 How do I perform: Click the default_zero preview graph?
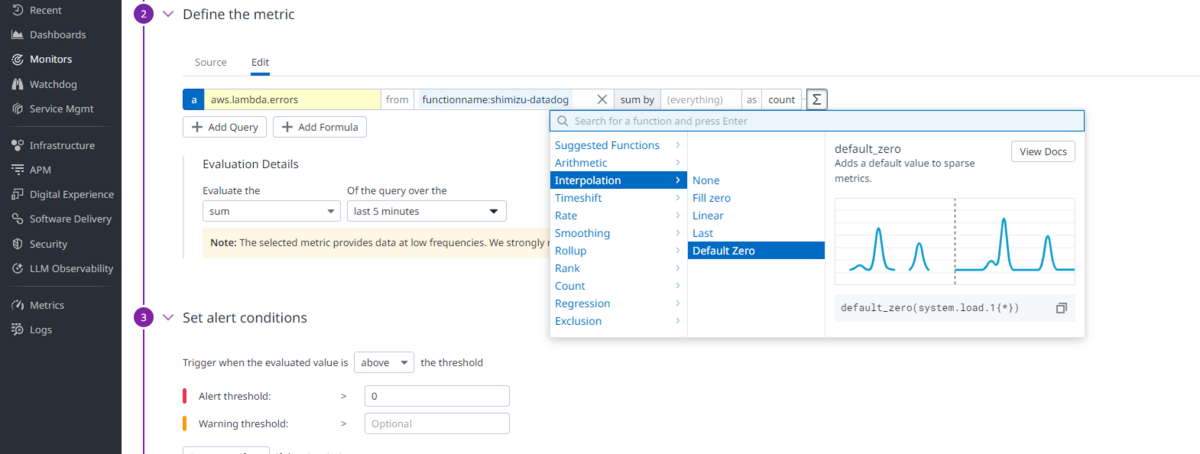pos(955,243)
